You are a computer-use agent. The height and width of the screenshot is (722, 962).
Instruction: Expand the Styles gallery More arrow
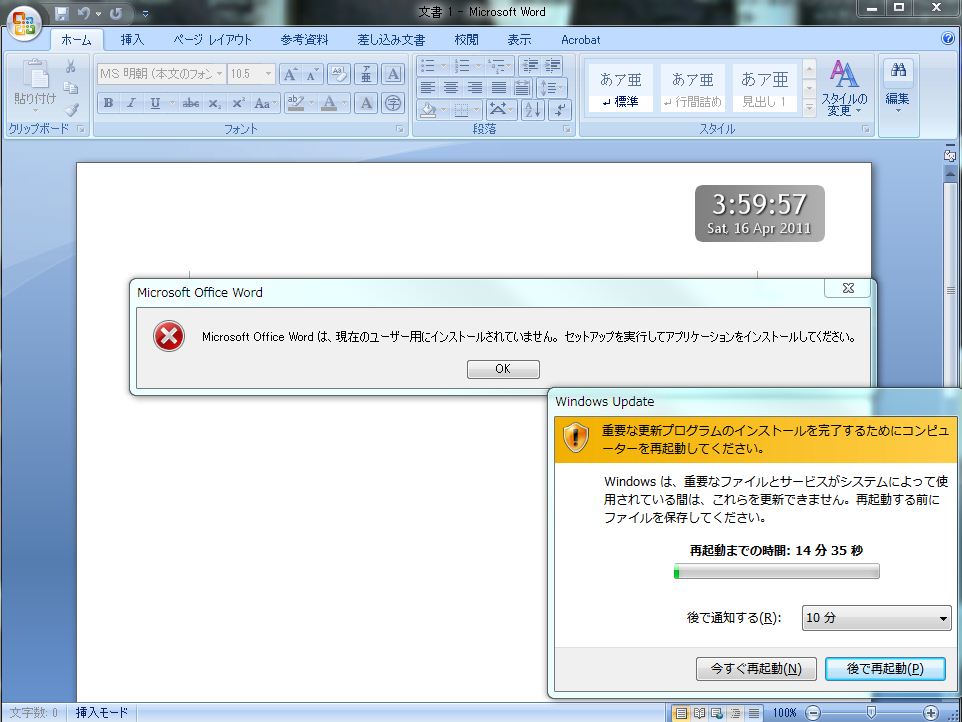pos(809,107)
